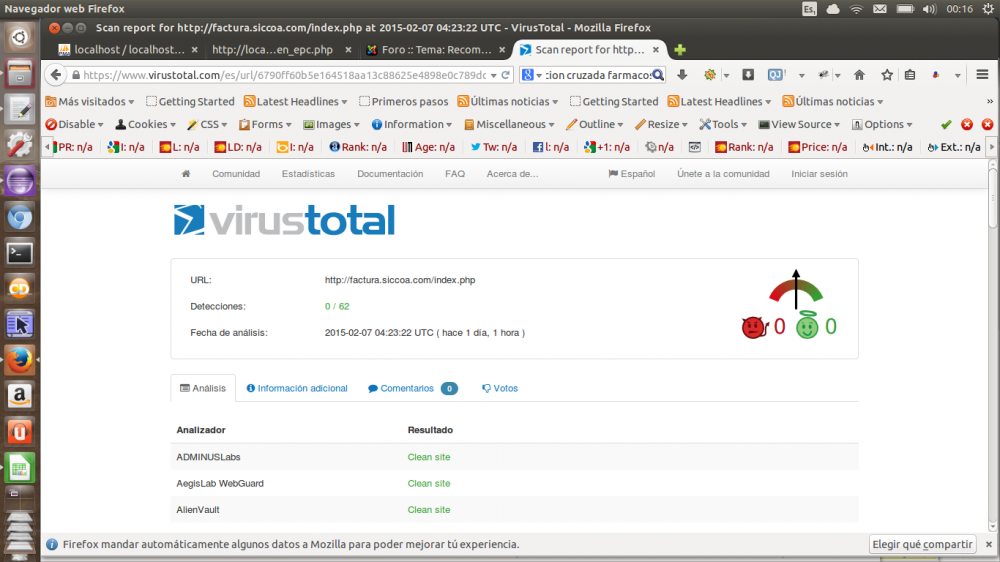Open a new tab with the plus icon
The width and height of the screenshot is (1000, 562).
click(680, 50)
